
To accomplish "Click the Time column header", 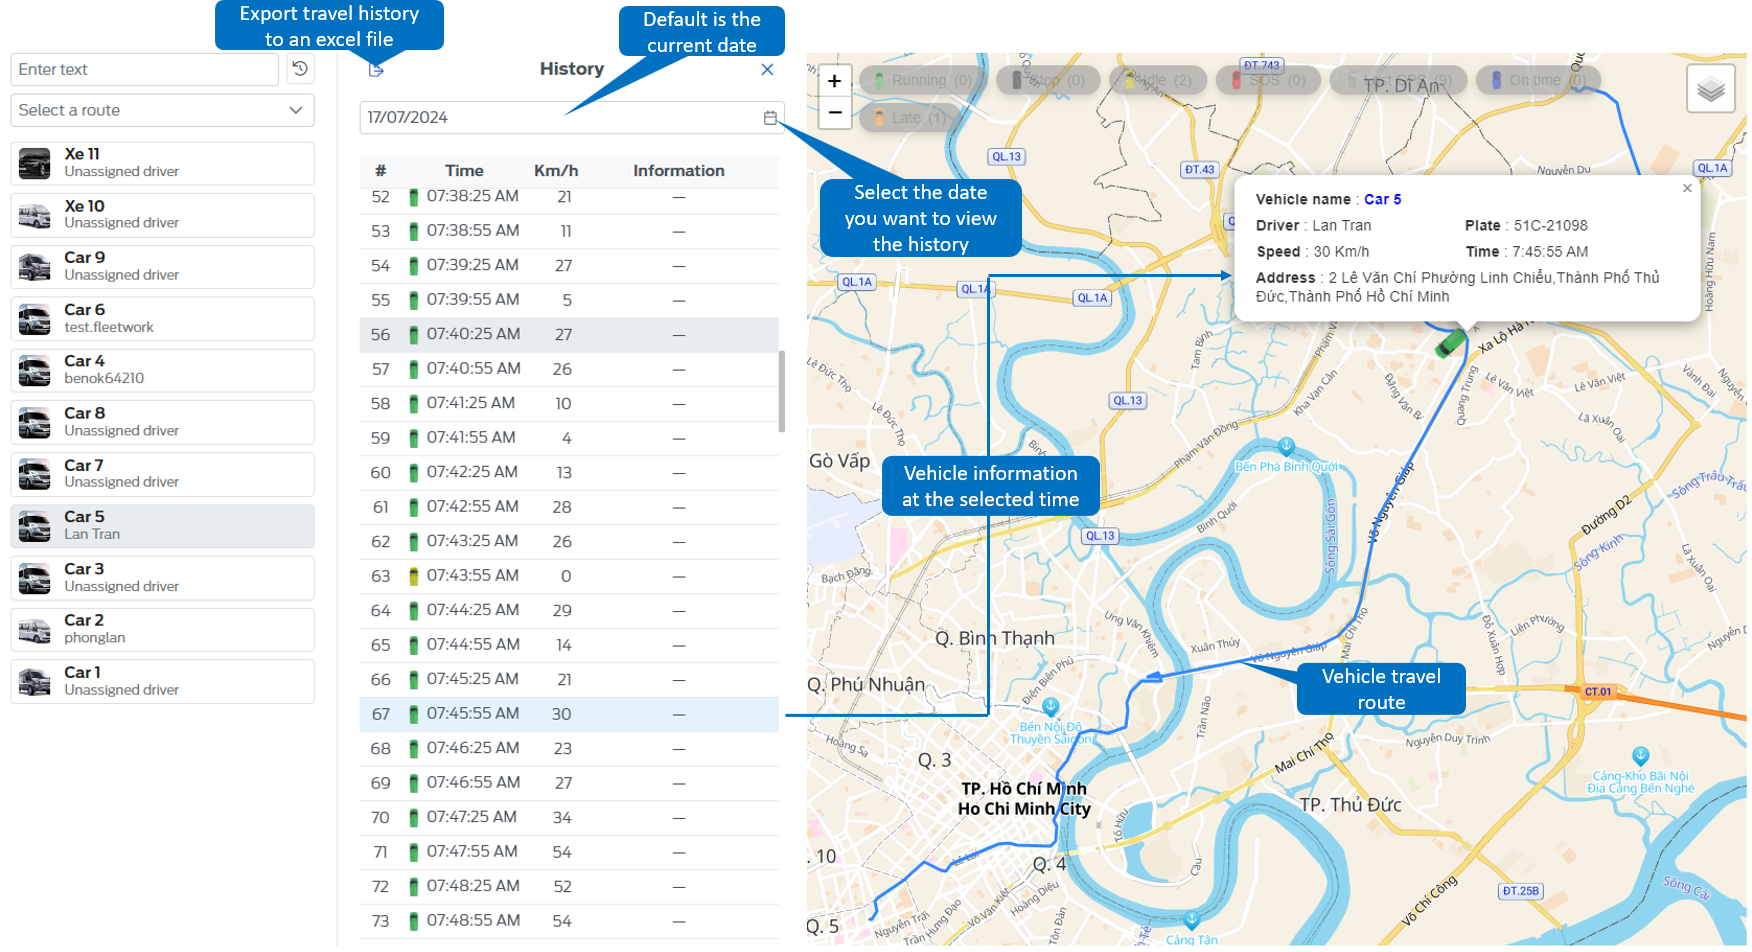I will click(x=464, y=171).
